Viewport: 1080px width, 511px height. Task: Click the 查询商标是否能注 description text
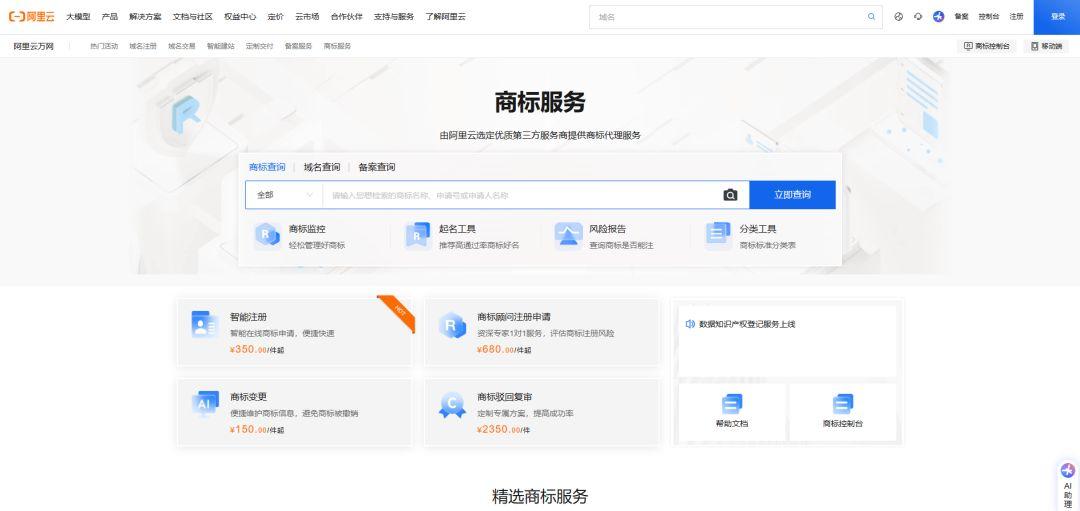coord(621,245)
